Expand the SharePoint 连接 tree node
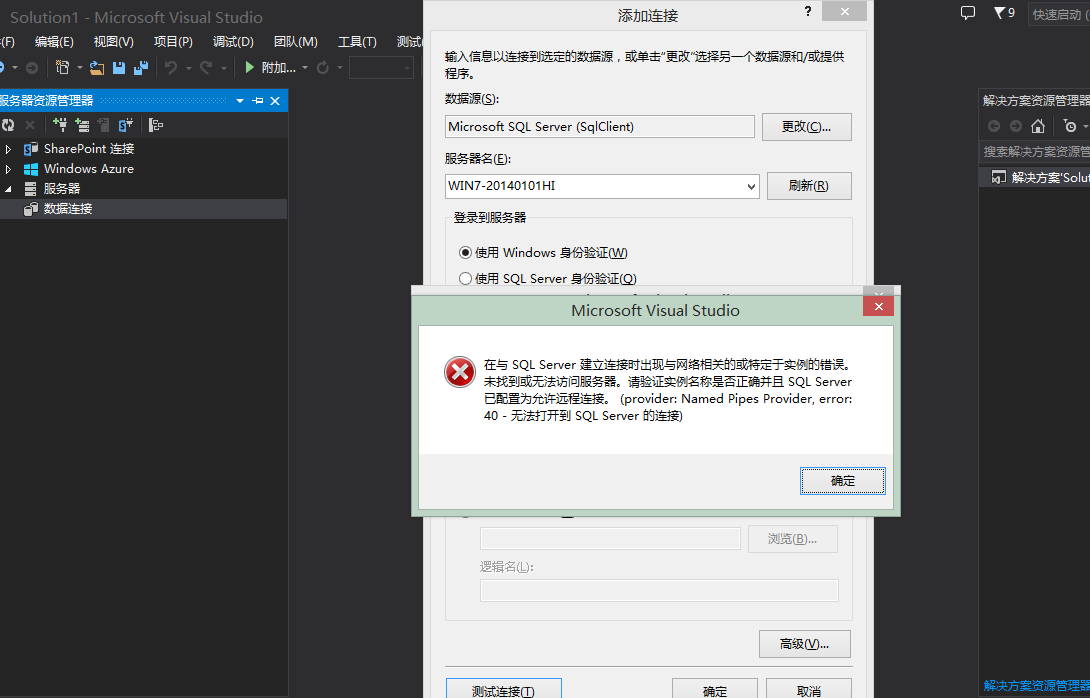The width and height of the screenshot is (1090, 698). click(x=8, y=149)
